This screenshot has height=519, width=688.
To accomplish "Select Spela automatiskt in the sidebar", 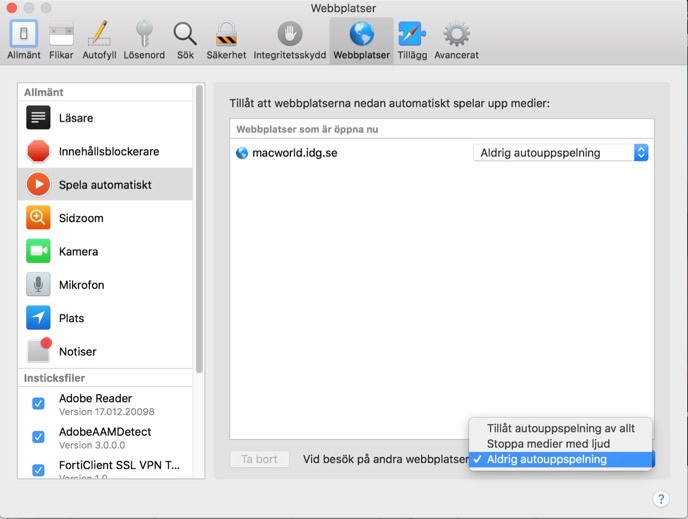I will coord(105,184).
